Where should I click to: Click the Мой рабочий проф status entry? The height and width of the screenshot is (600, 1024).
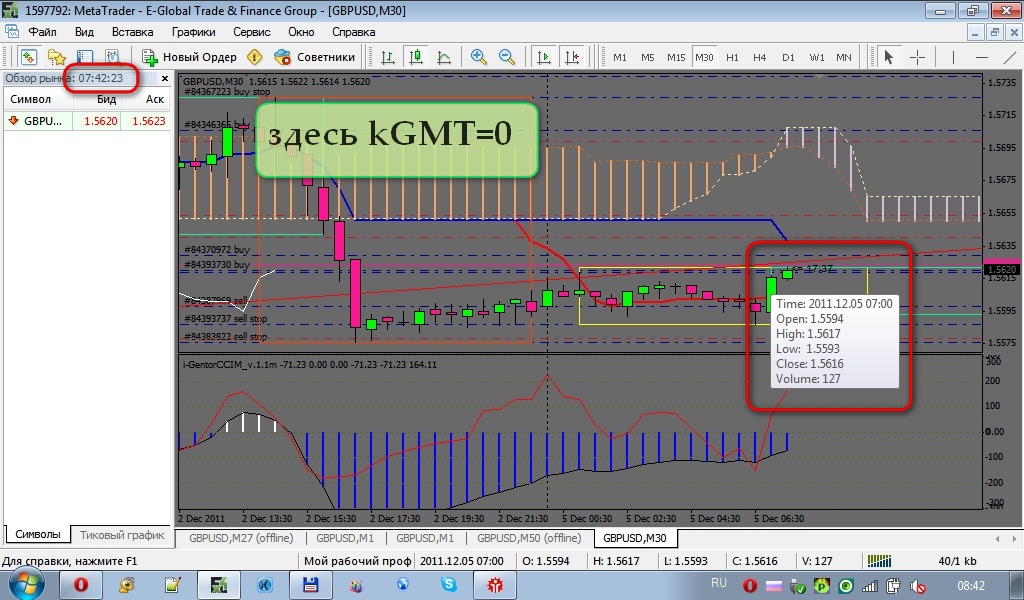pos(357,561)
